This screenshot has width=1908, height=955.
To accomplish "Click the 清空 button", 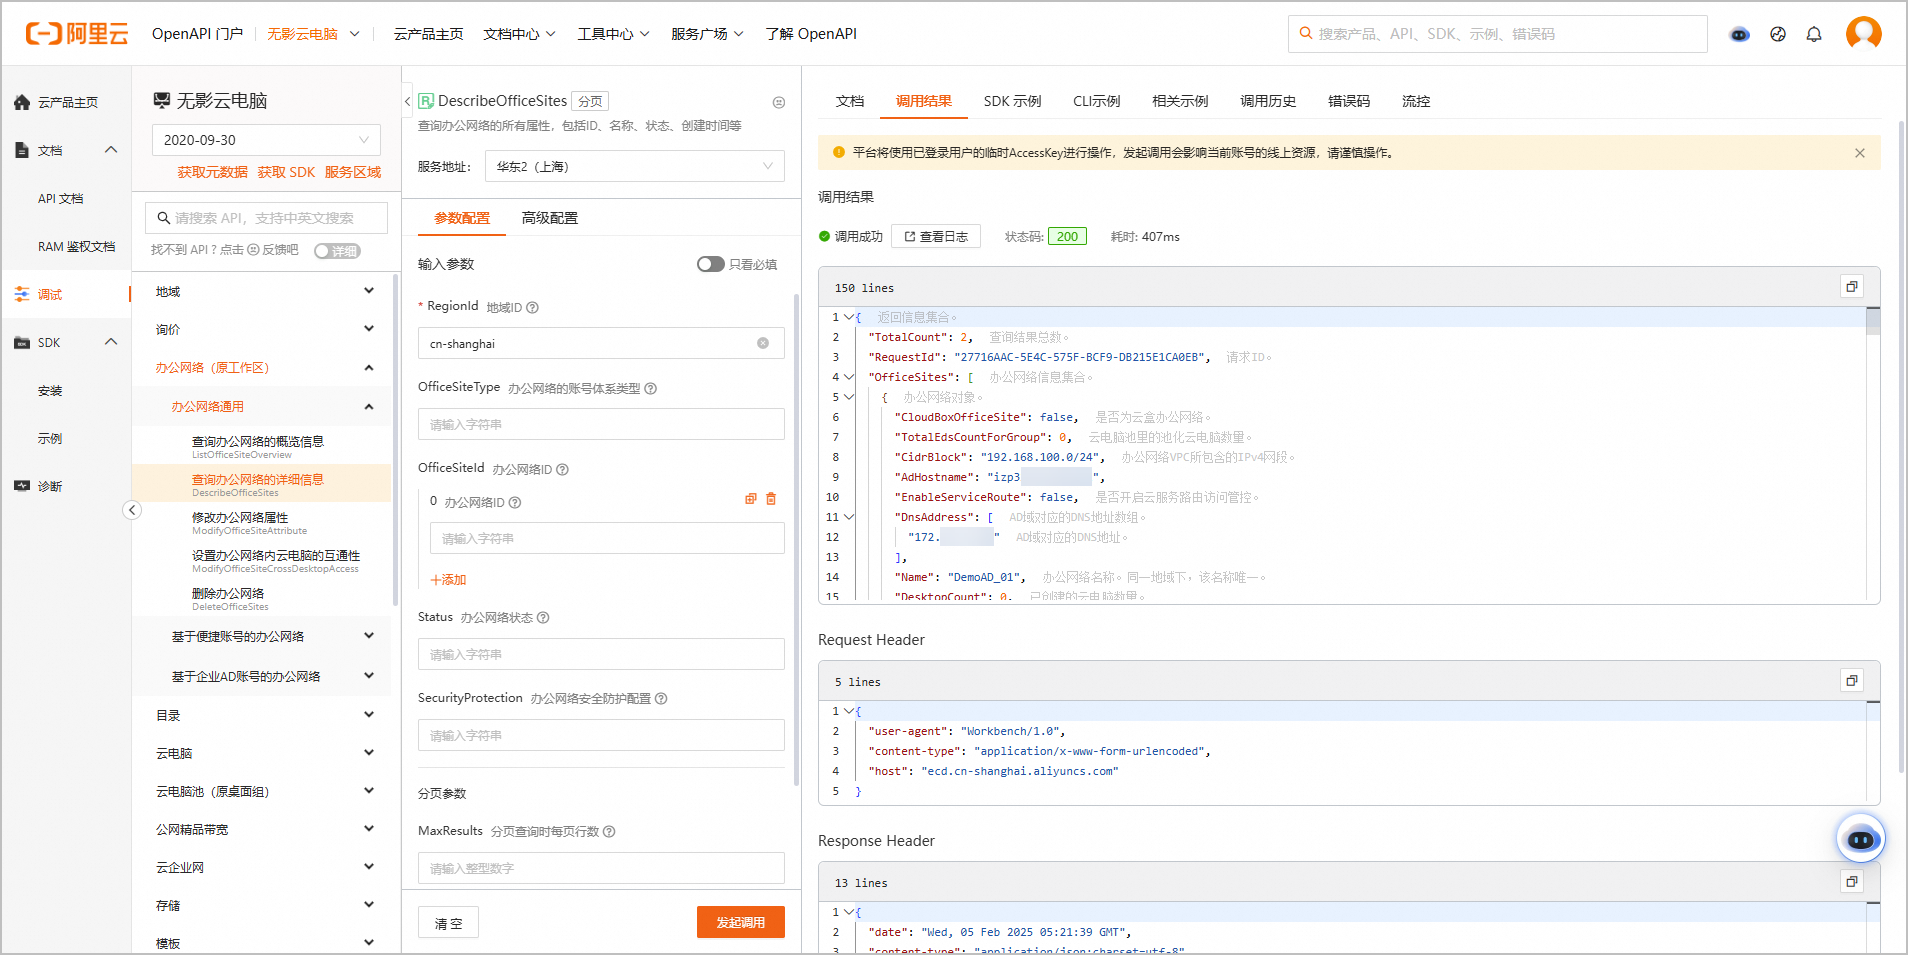I will click(448, 922).
